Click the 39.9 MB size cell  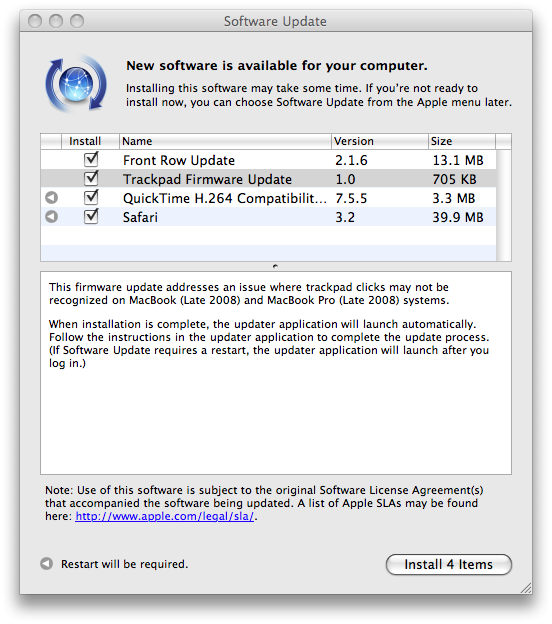coord(458,217)
